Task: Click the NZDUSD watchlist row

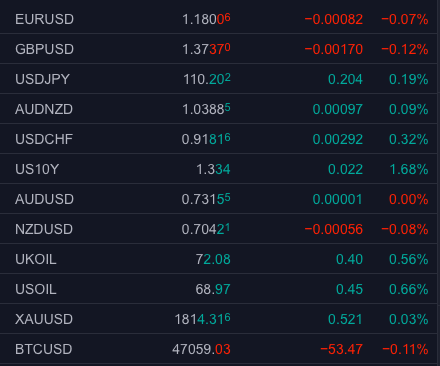Action: tap(218, 229)
